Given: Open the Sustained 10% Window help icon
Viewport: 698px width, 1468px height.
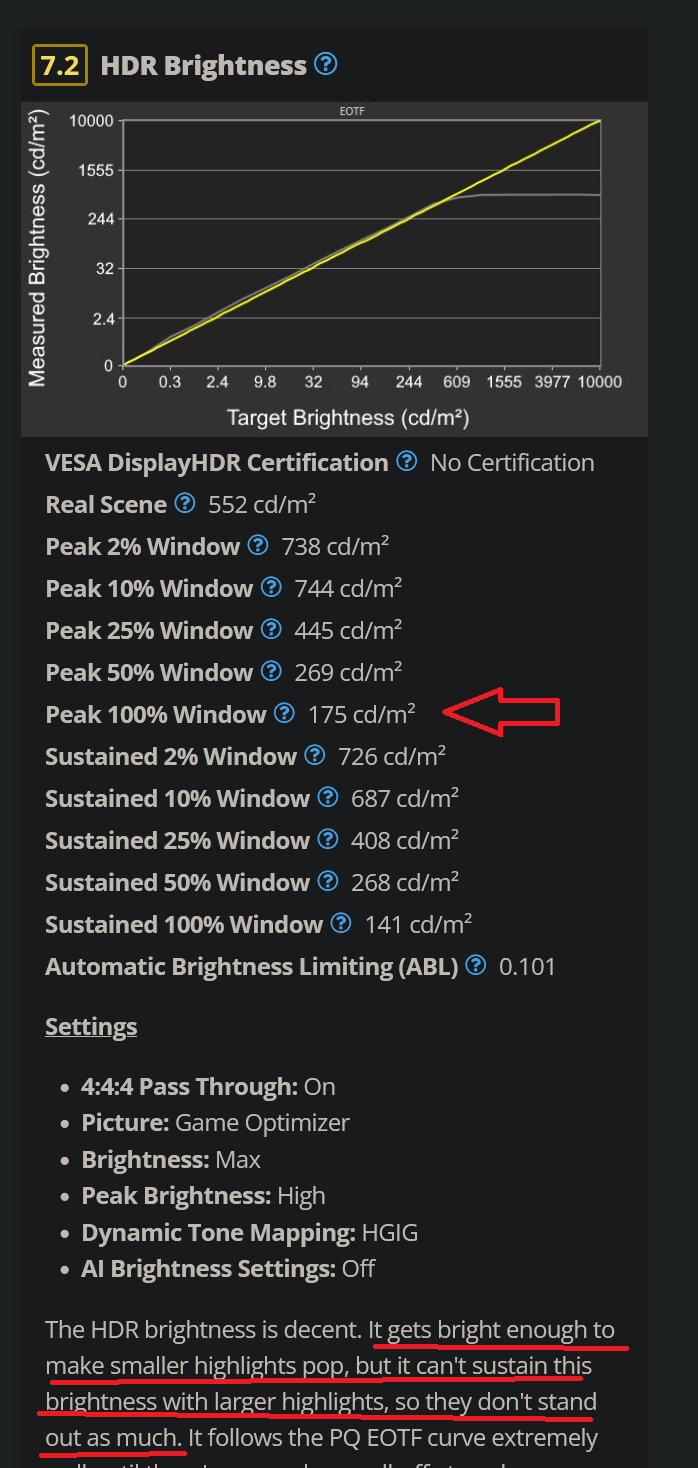Looking at the screenshot, I should 327,798.
